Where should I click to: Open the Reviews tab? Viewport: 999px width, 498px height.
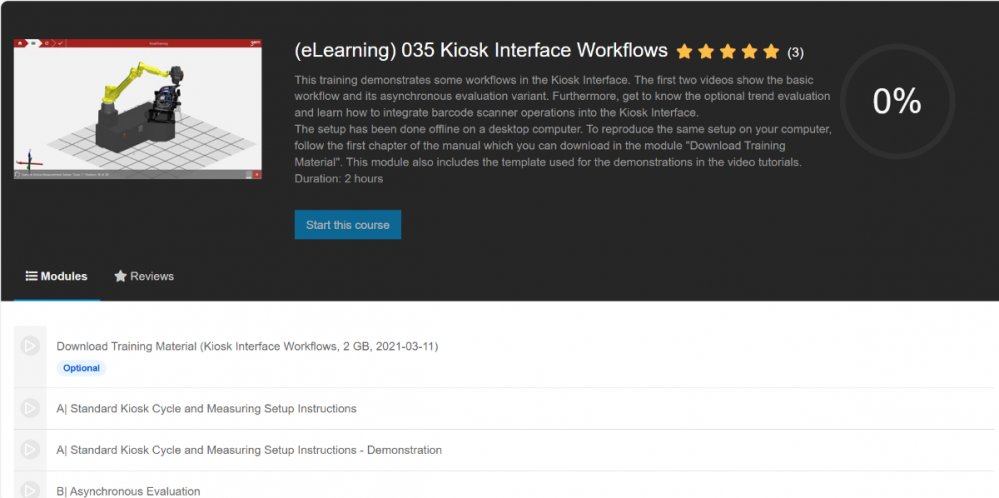[144, 276]
